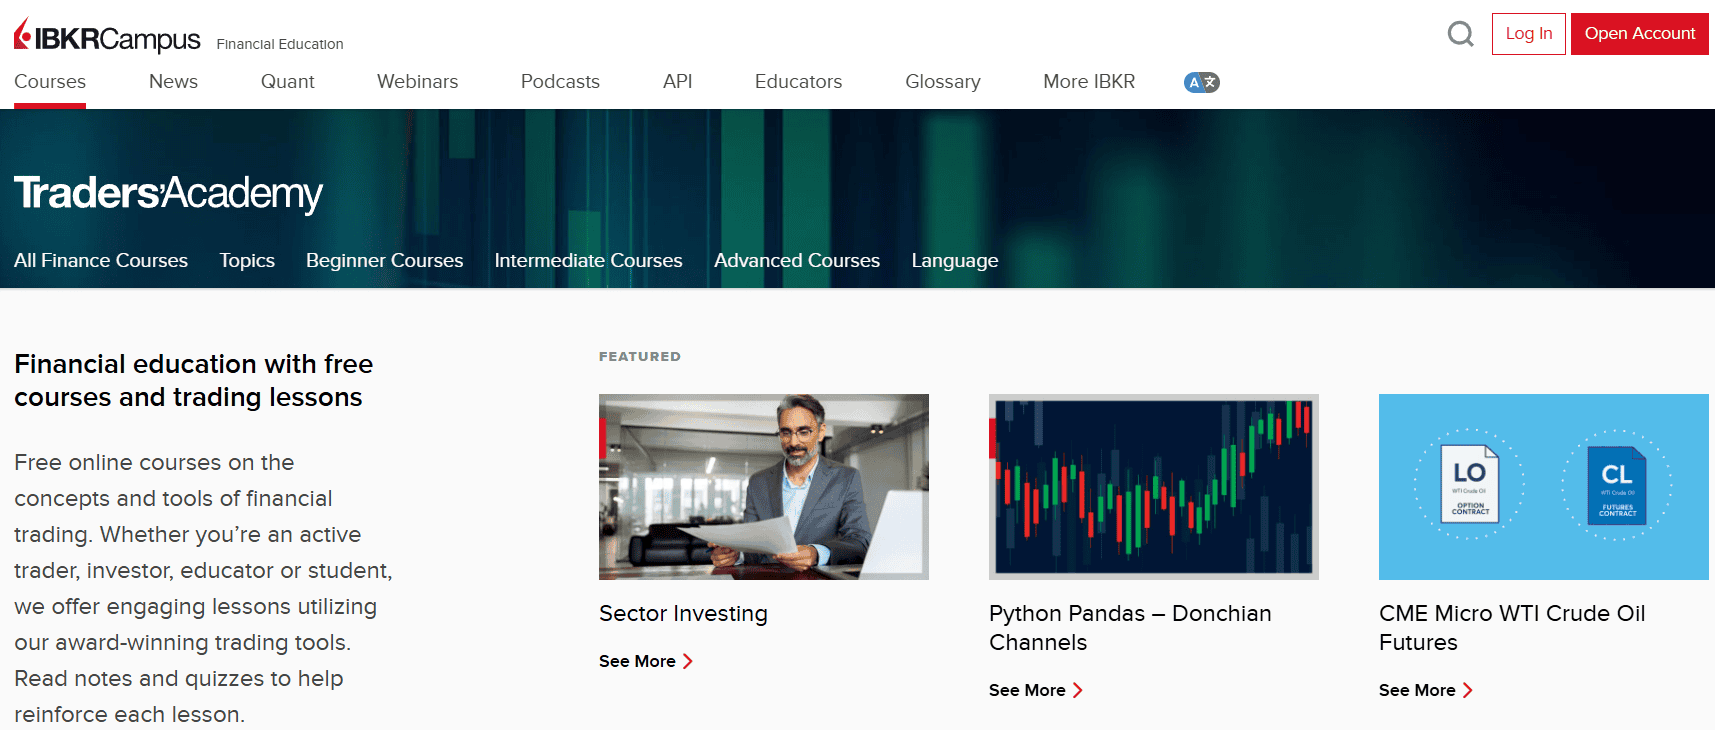Click the FEATURED section label
This screenshot has height=730, width=1715.
[640, 356]
